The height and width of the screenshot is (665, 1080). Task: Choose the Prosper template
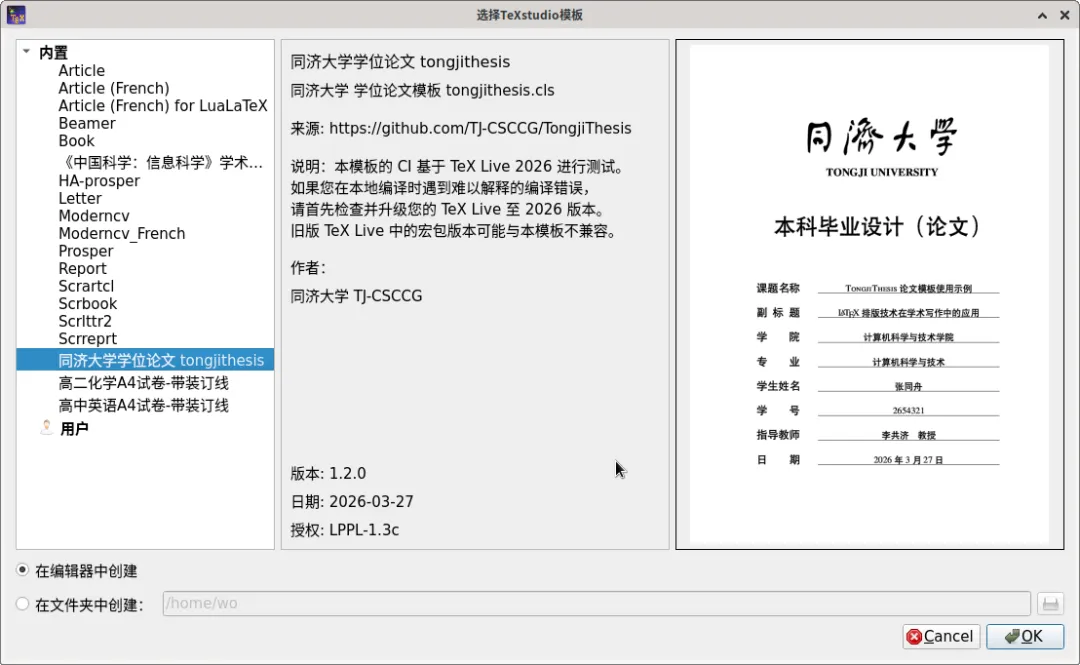(x=85, y=251)
